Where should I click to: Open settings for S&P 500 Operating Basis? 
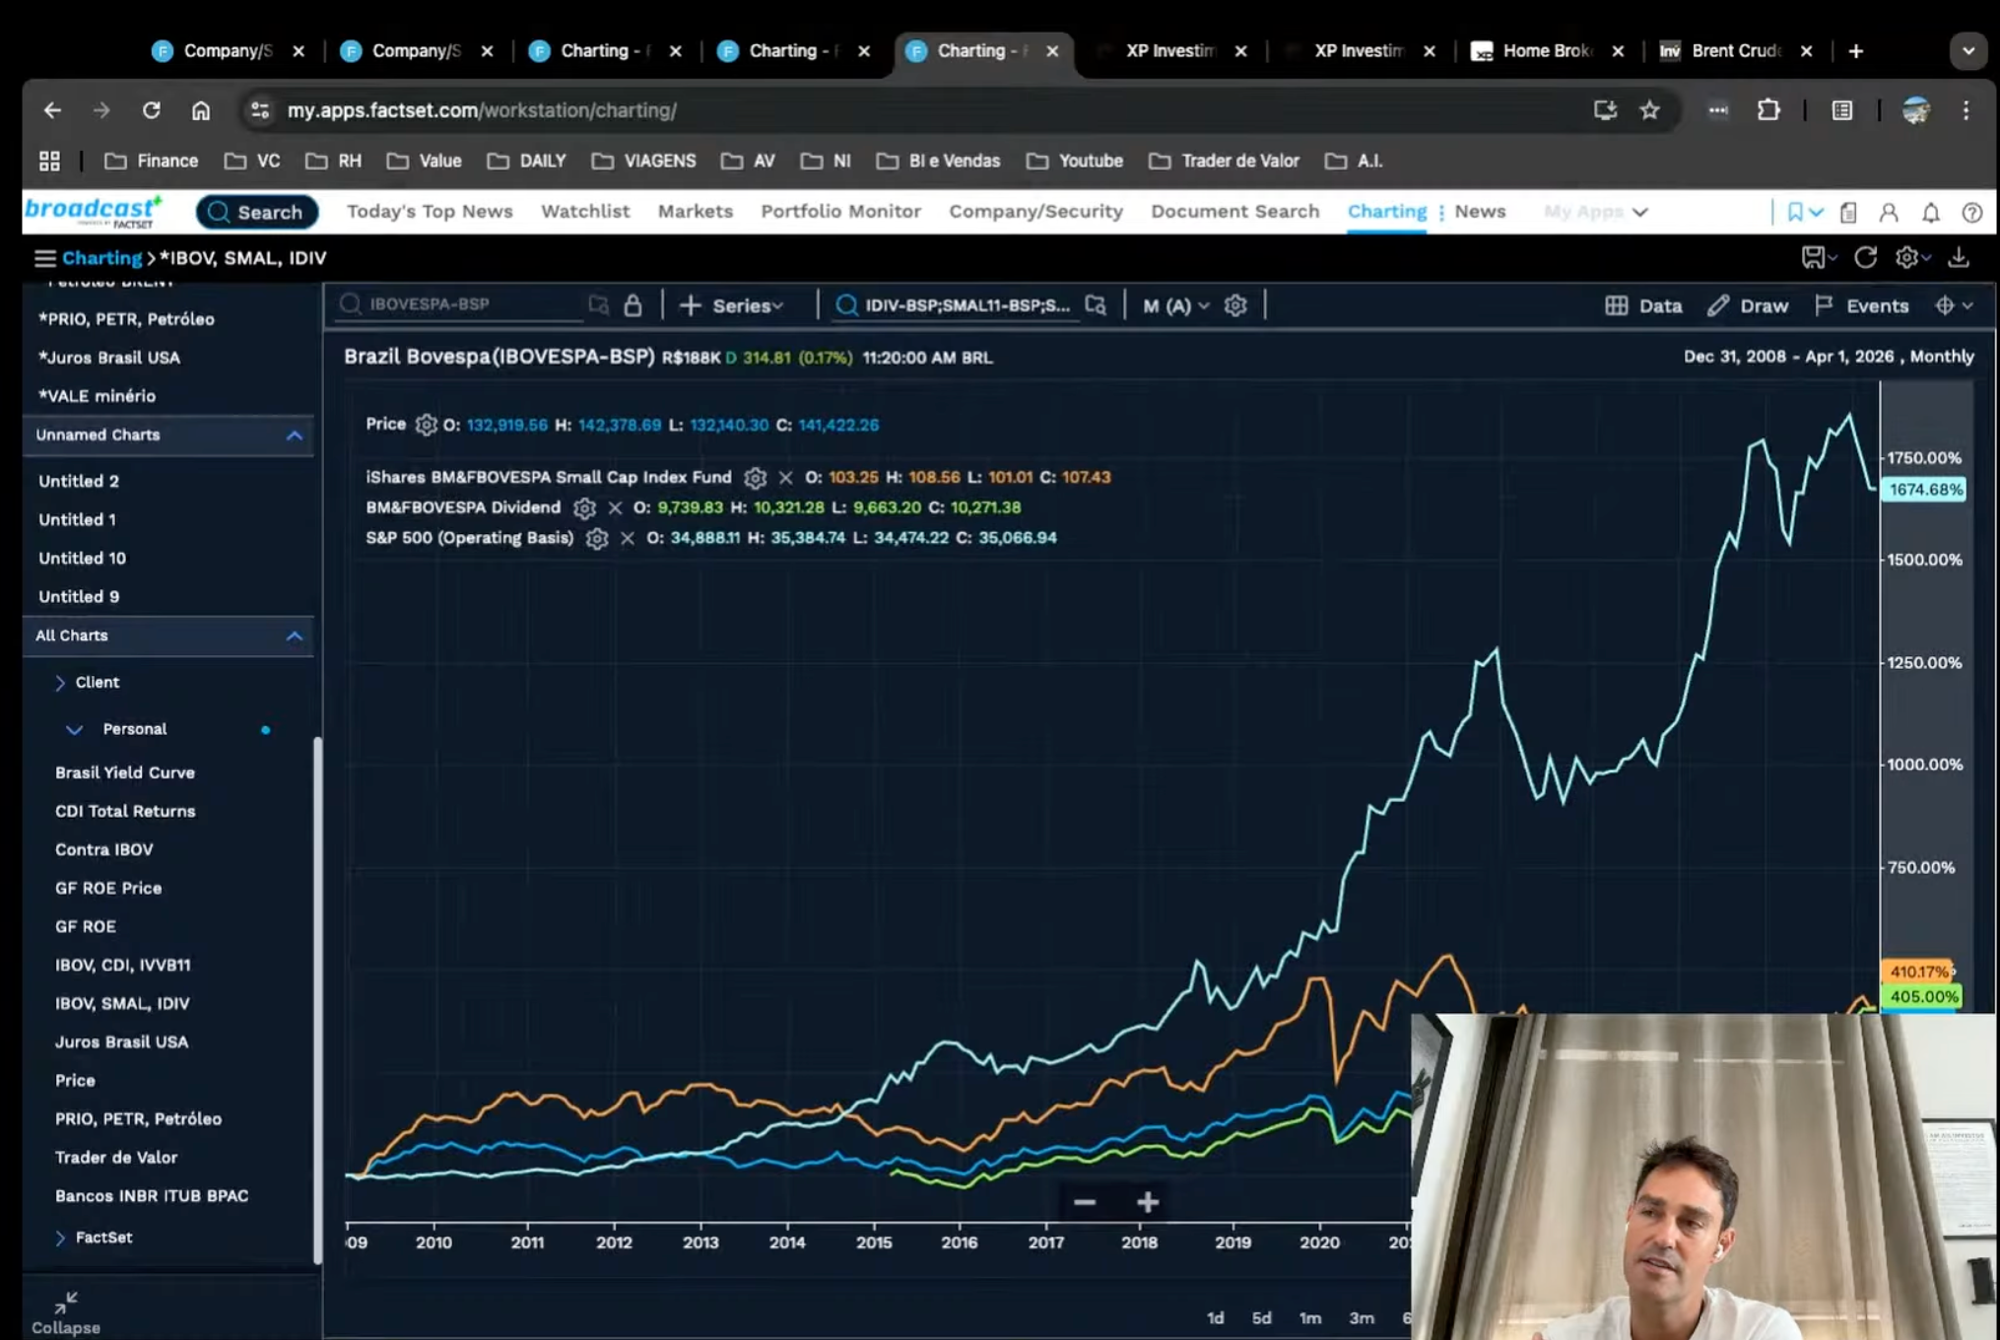click(597, 538)
